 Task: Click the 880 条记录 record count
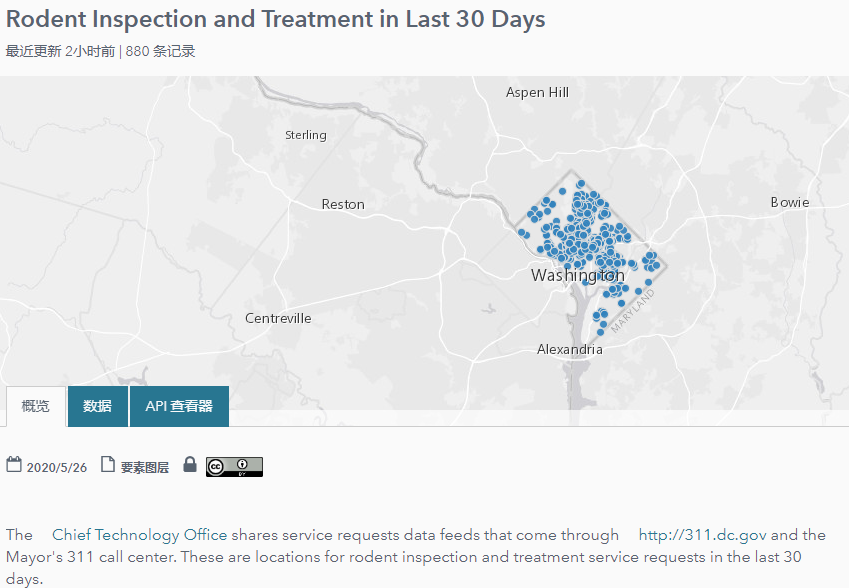click(x=160, y=52)
